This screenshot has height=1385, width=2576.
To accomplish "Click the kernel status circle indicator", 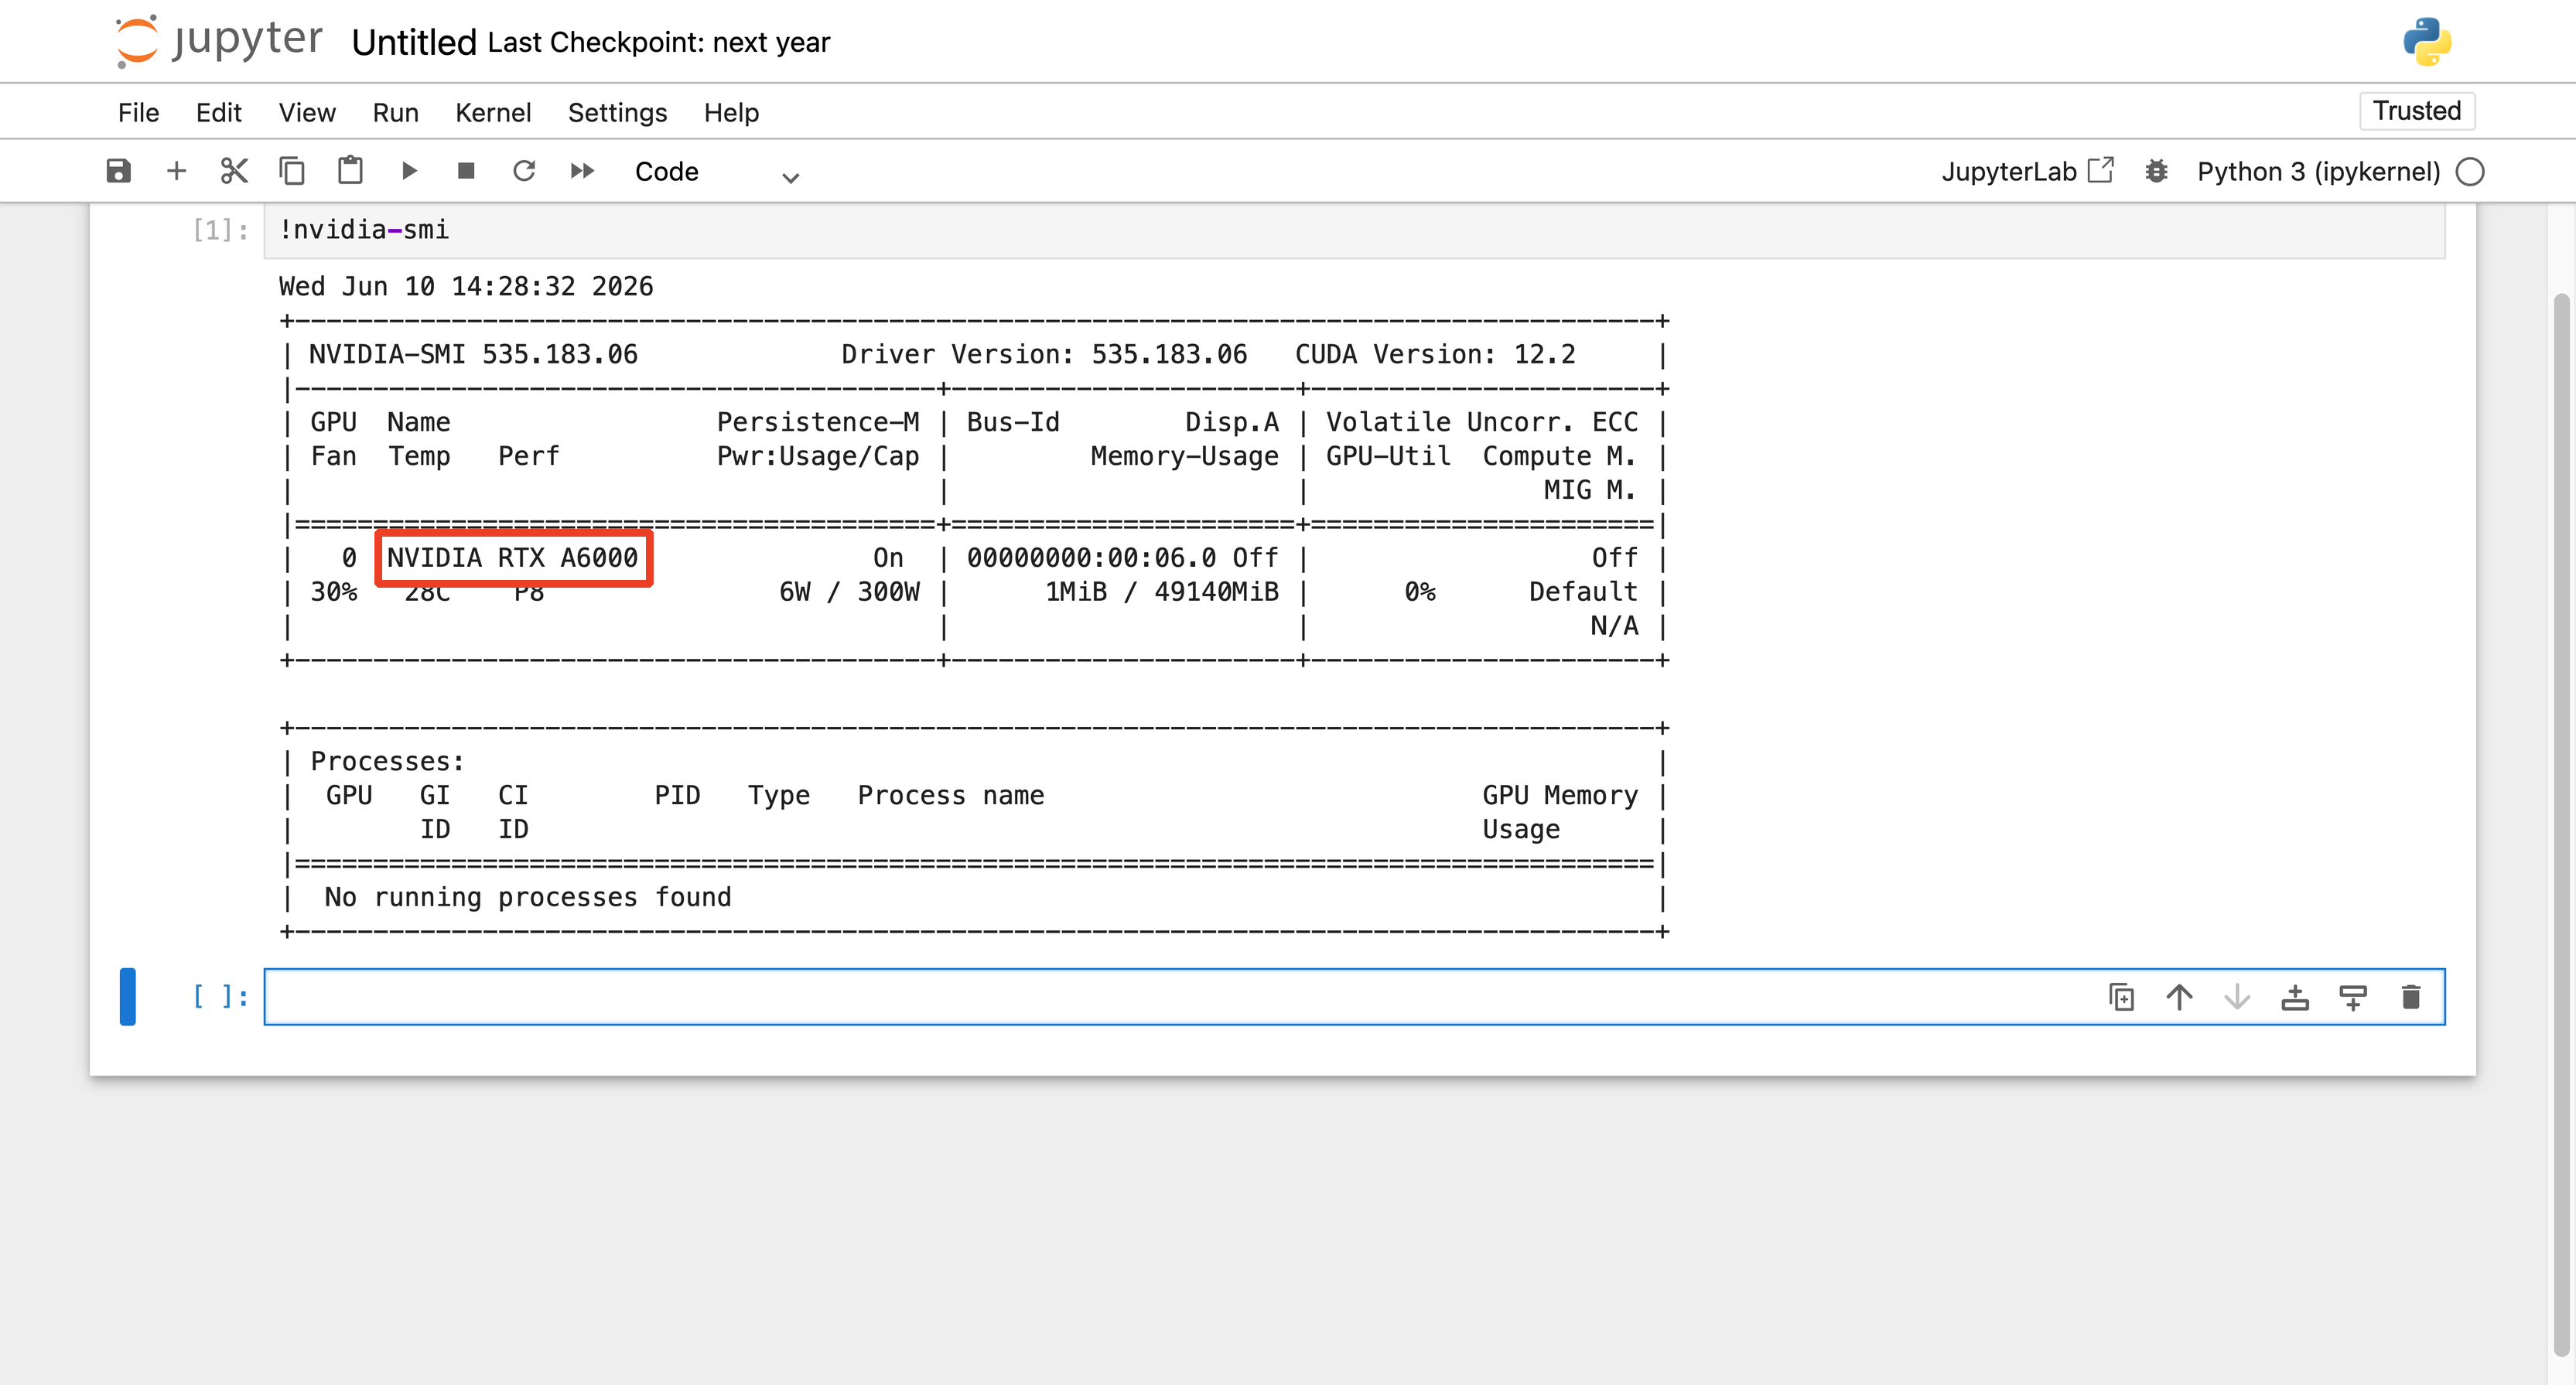I will [2470, 171].
